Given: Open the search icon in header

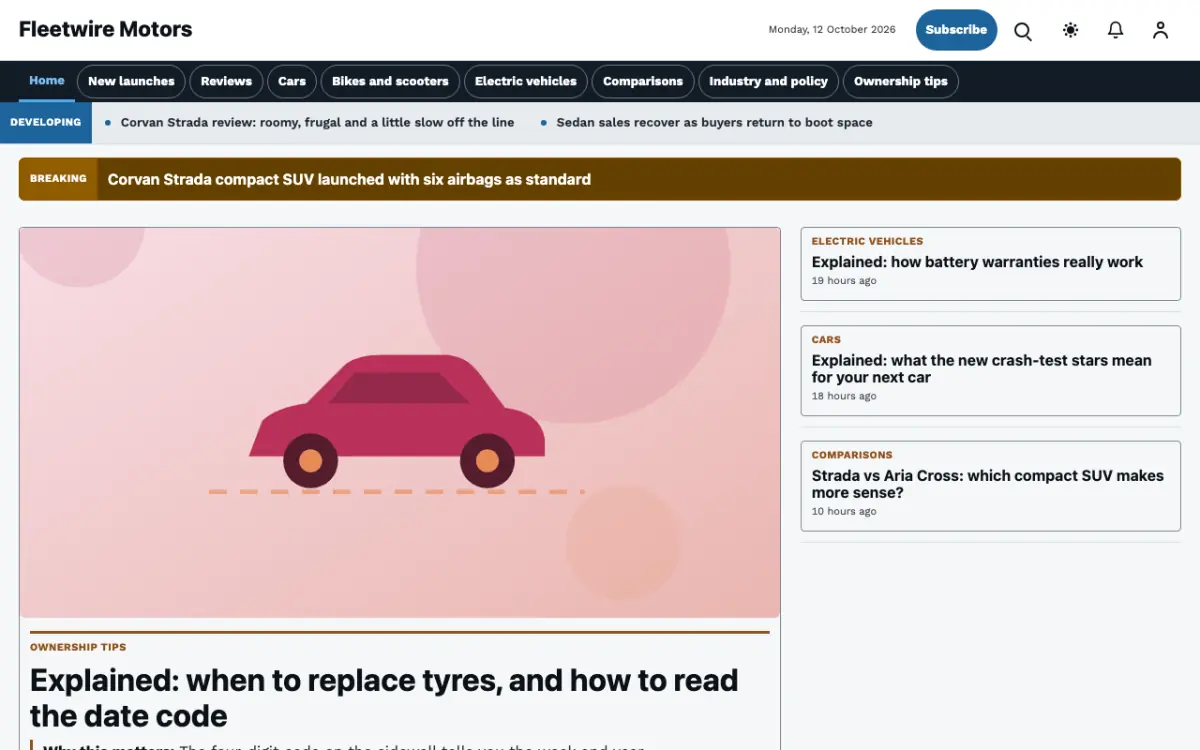Looking at the screenshot, I should coord(1023,30).
